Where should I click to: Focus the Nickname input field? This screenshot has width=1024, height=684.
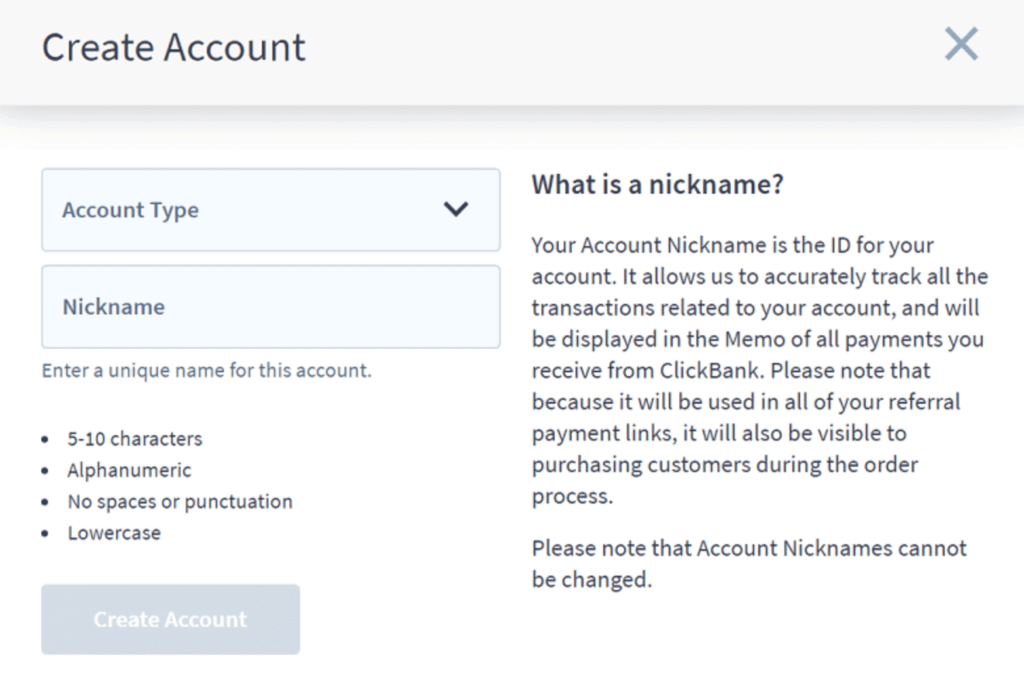coord(271,306)
